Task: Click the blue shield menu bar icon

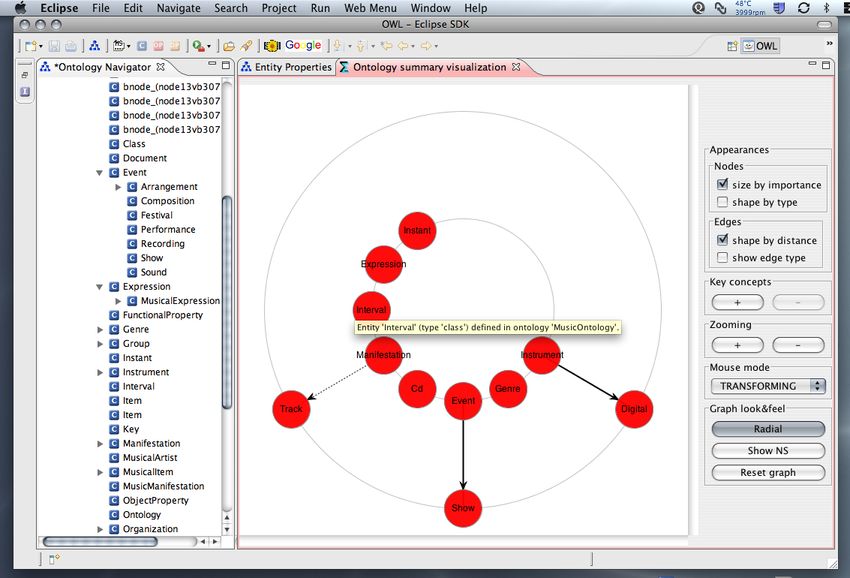Action: click(779, 8)
